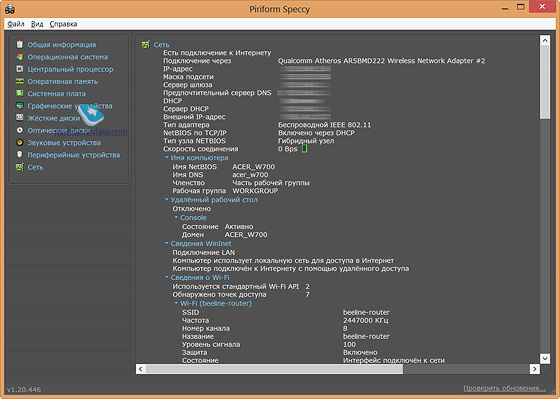Collapse the Сведения WinInet section

(x=166, y=243)
